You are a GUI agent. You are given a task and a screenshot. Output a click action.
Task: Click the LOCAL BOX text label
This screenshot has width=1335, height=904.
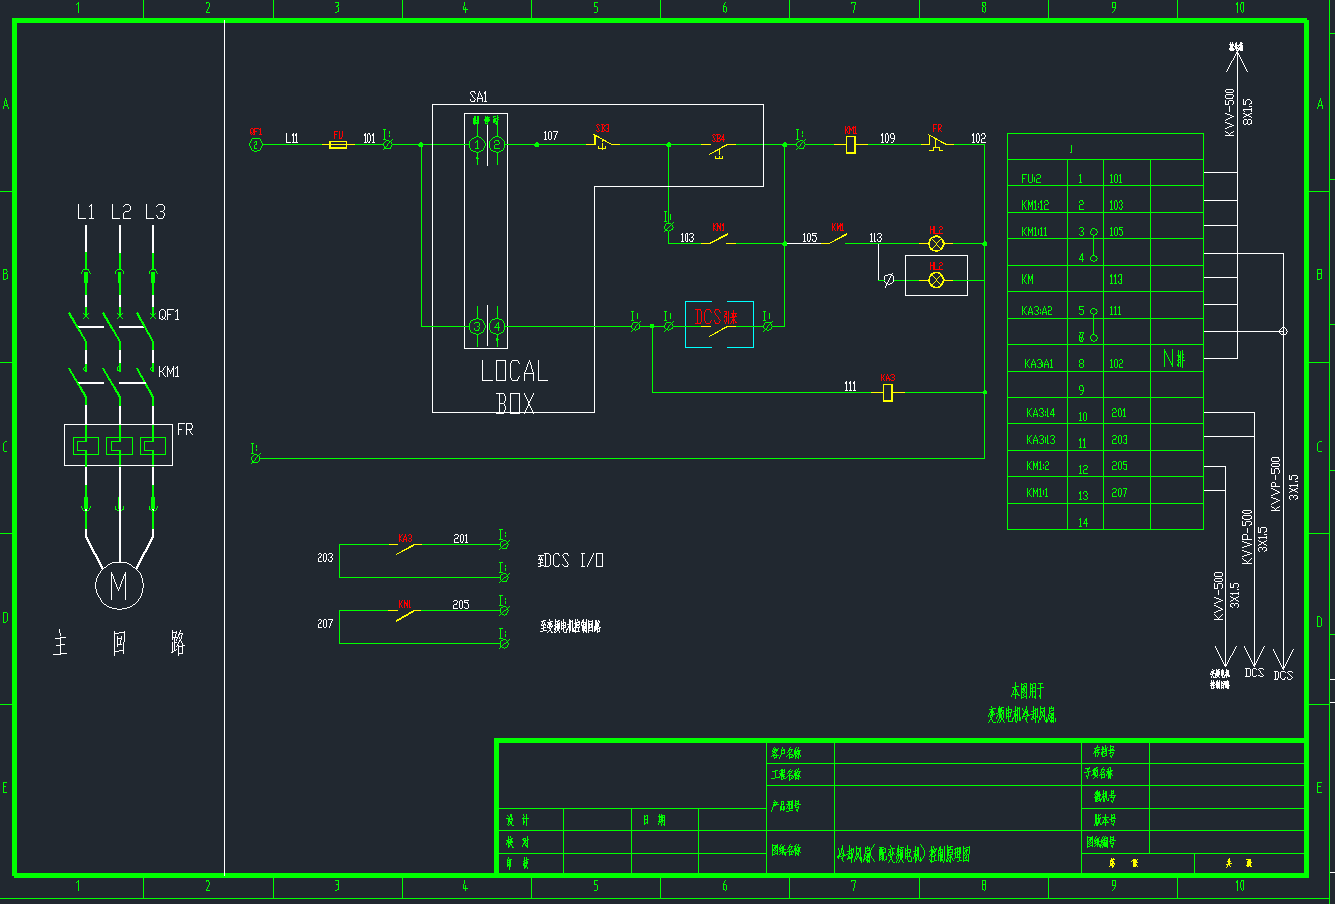coord(514,387)
